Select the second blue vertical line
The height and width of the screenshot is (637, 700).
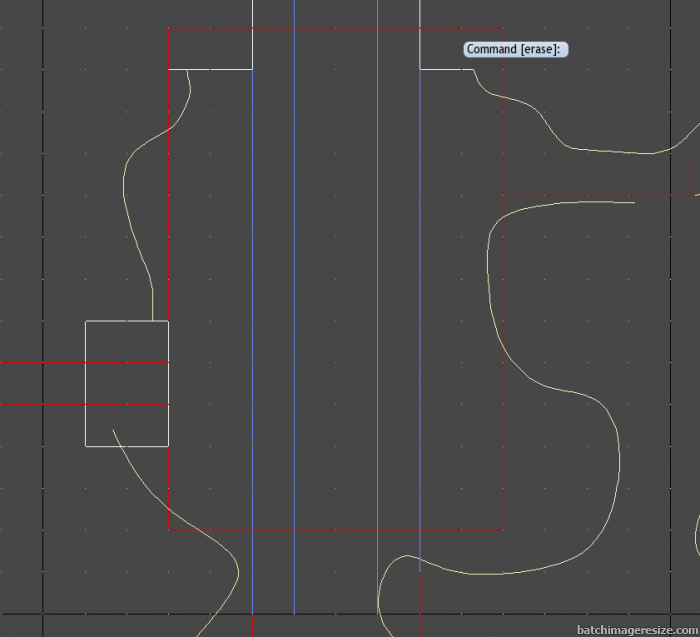pos(295,300)
